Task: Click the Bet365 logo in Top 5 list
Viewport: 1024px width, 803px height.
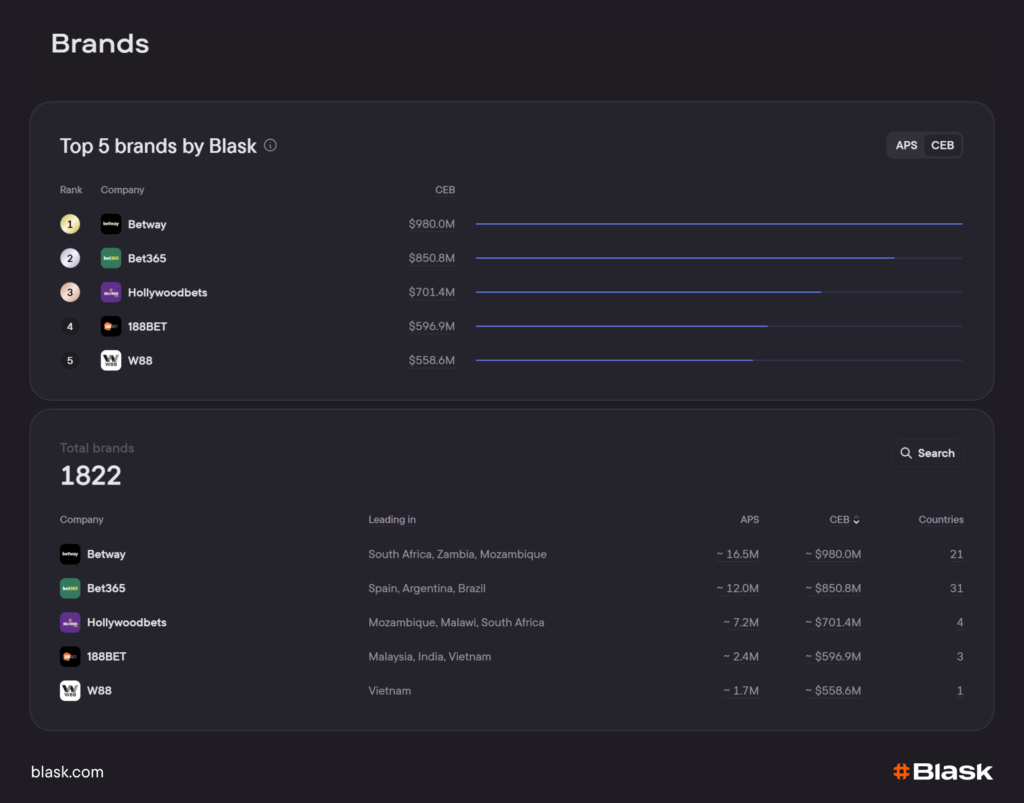Action: point(111,258)
